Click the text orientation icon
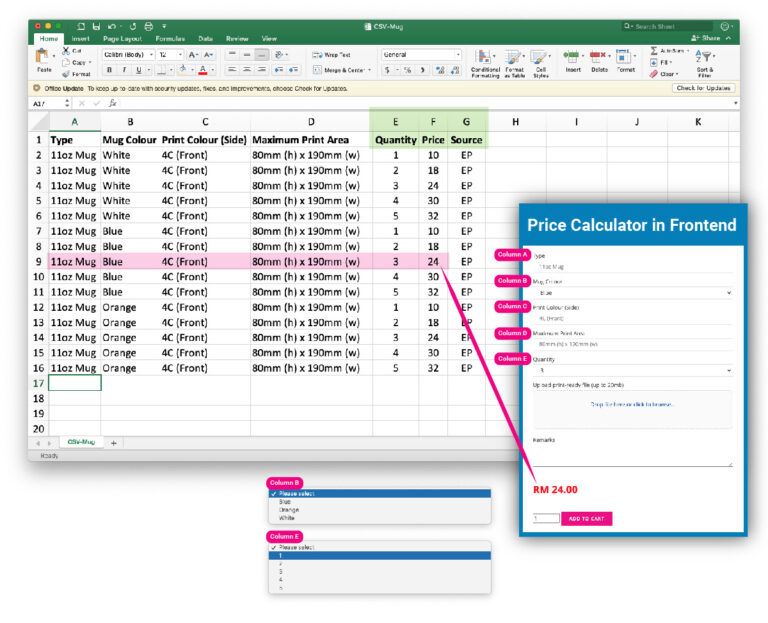This screenshot has width=768, height=623. 279,54
